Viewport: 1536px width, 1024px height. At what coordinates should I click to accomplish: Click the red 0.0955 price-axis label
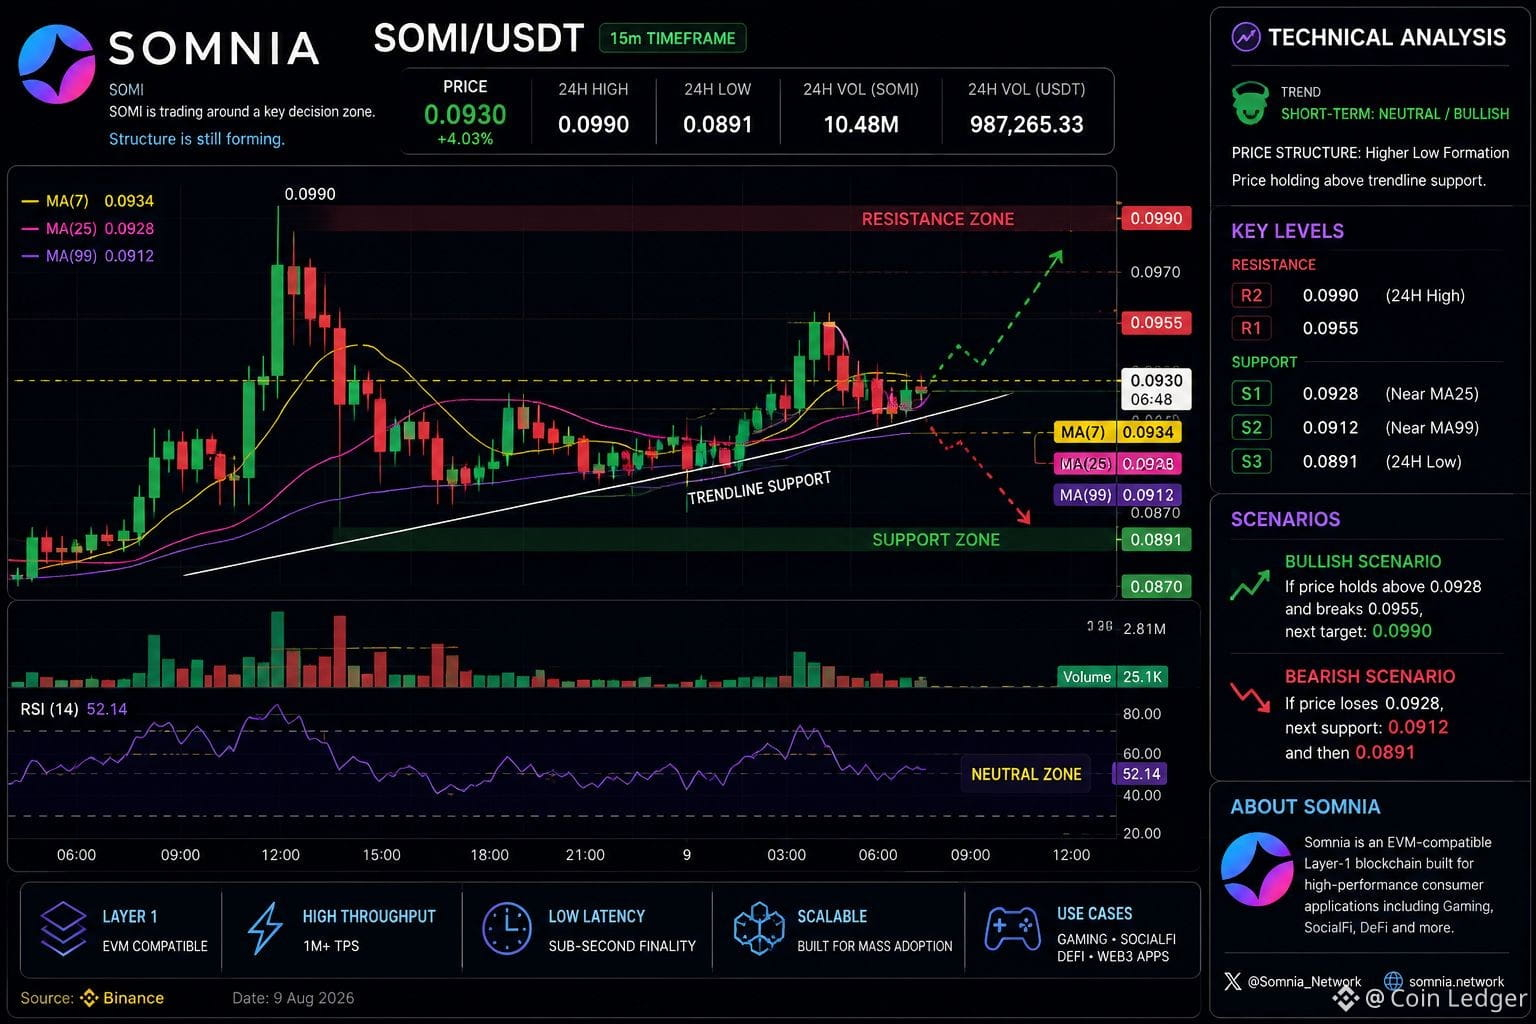pos(1155,323)
